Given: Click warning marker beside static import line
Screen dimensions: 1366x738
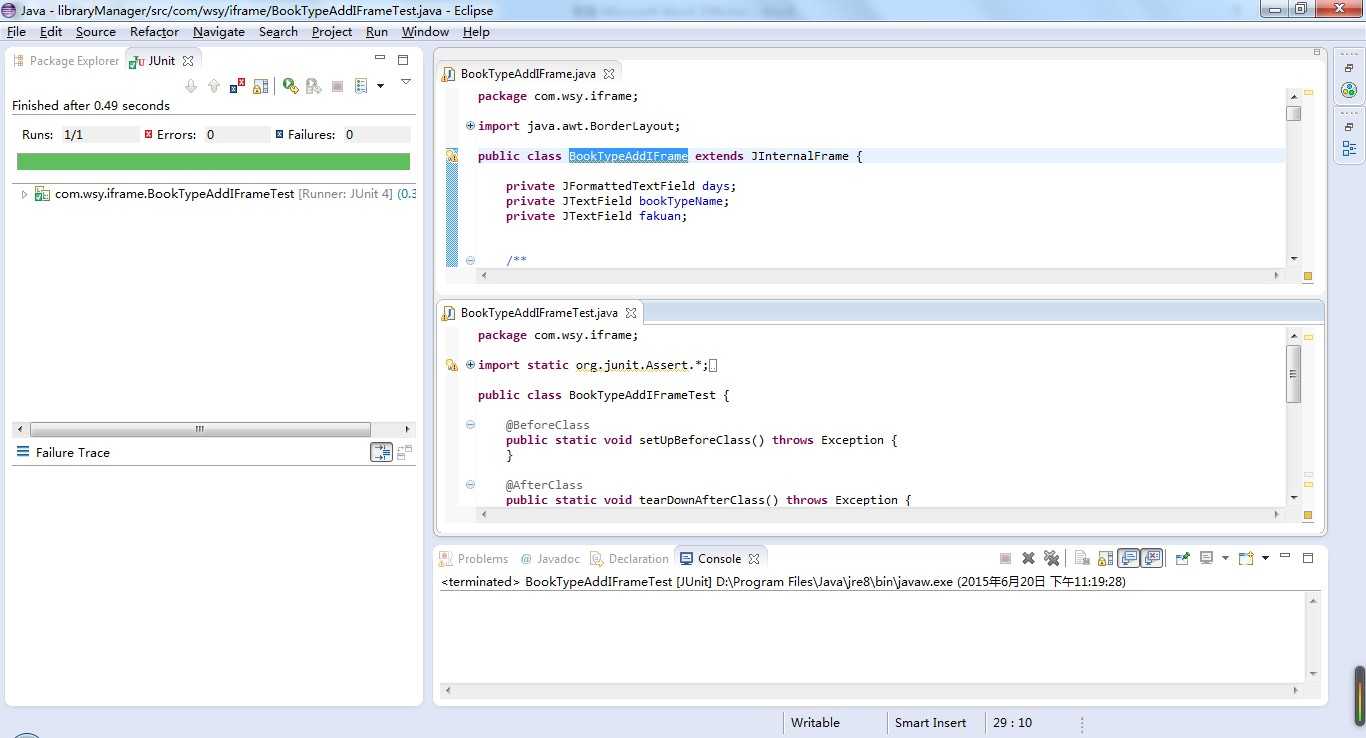Looking at the screenshot, I should pos(452,365).
